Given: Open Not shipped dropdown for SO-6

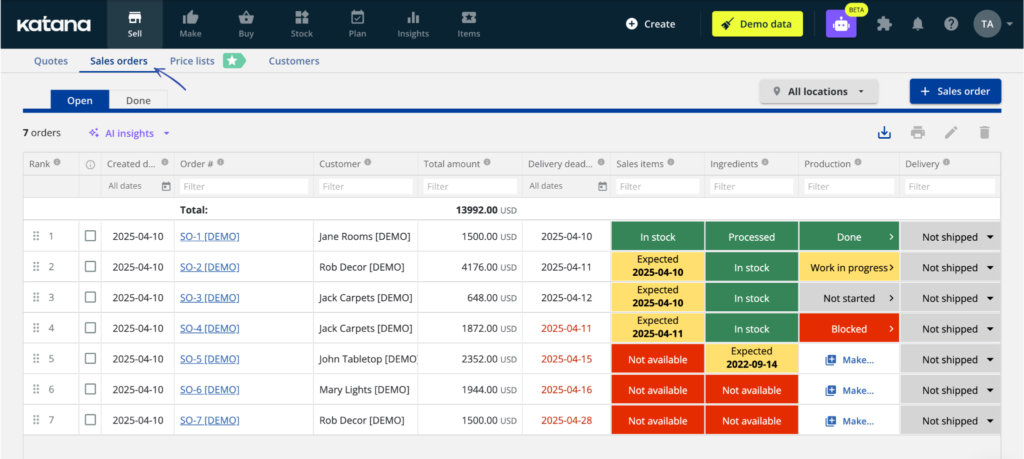Looking at the screenshot, I should (x=950, y=390).
